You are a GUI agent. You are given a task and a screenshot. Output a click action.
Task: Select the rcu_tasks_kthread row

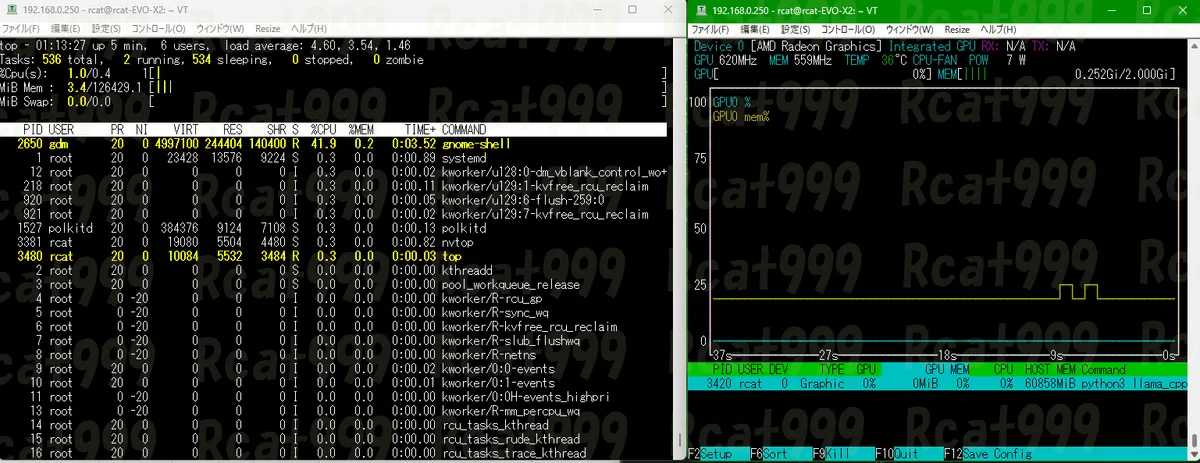pyautogui.click(x=333, y=424)
